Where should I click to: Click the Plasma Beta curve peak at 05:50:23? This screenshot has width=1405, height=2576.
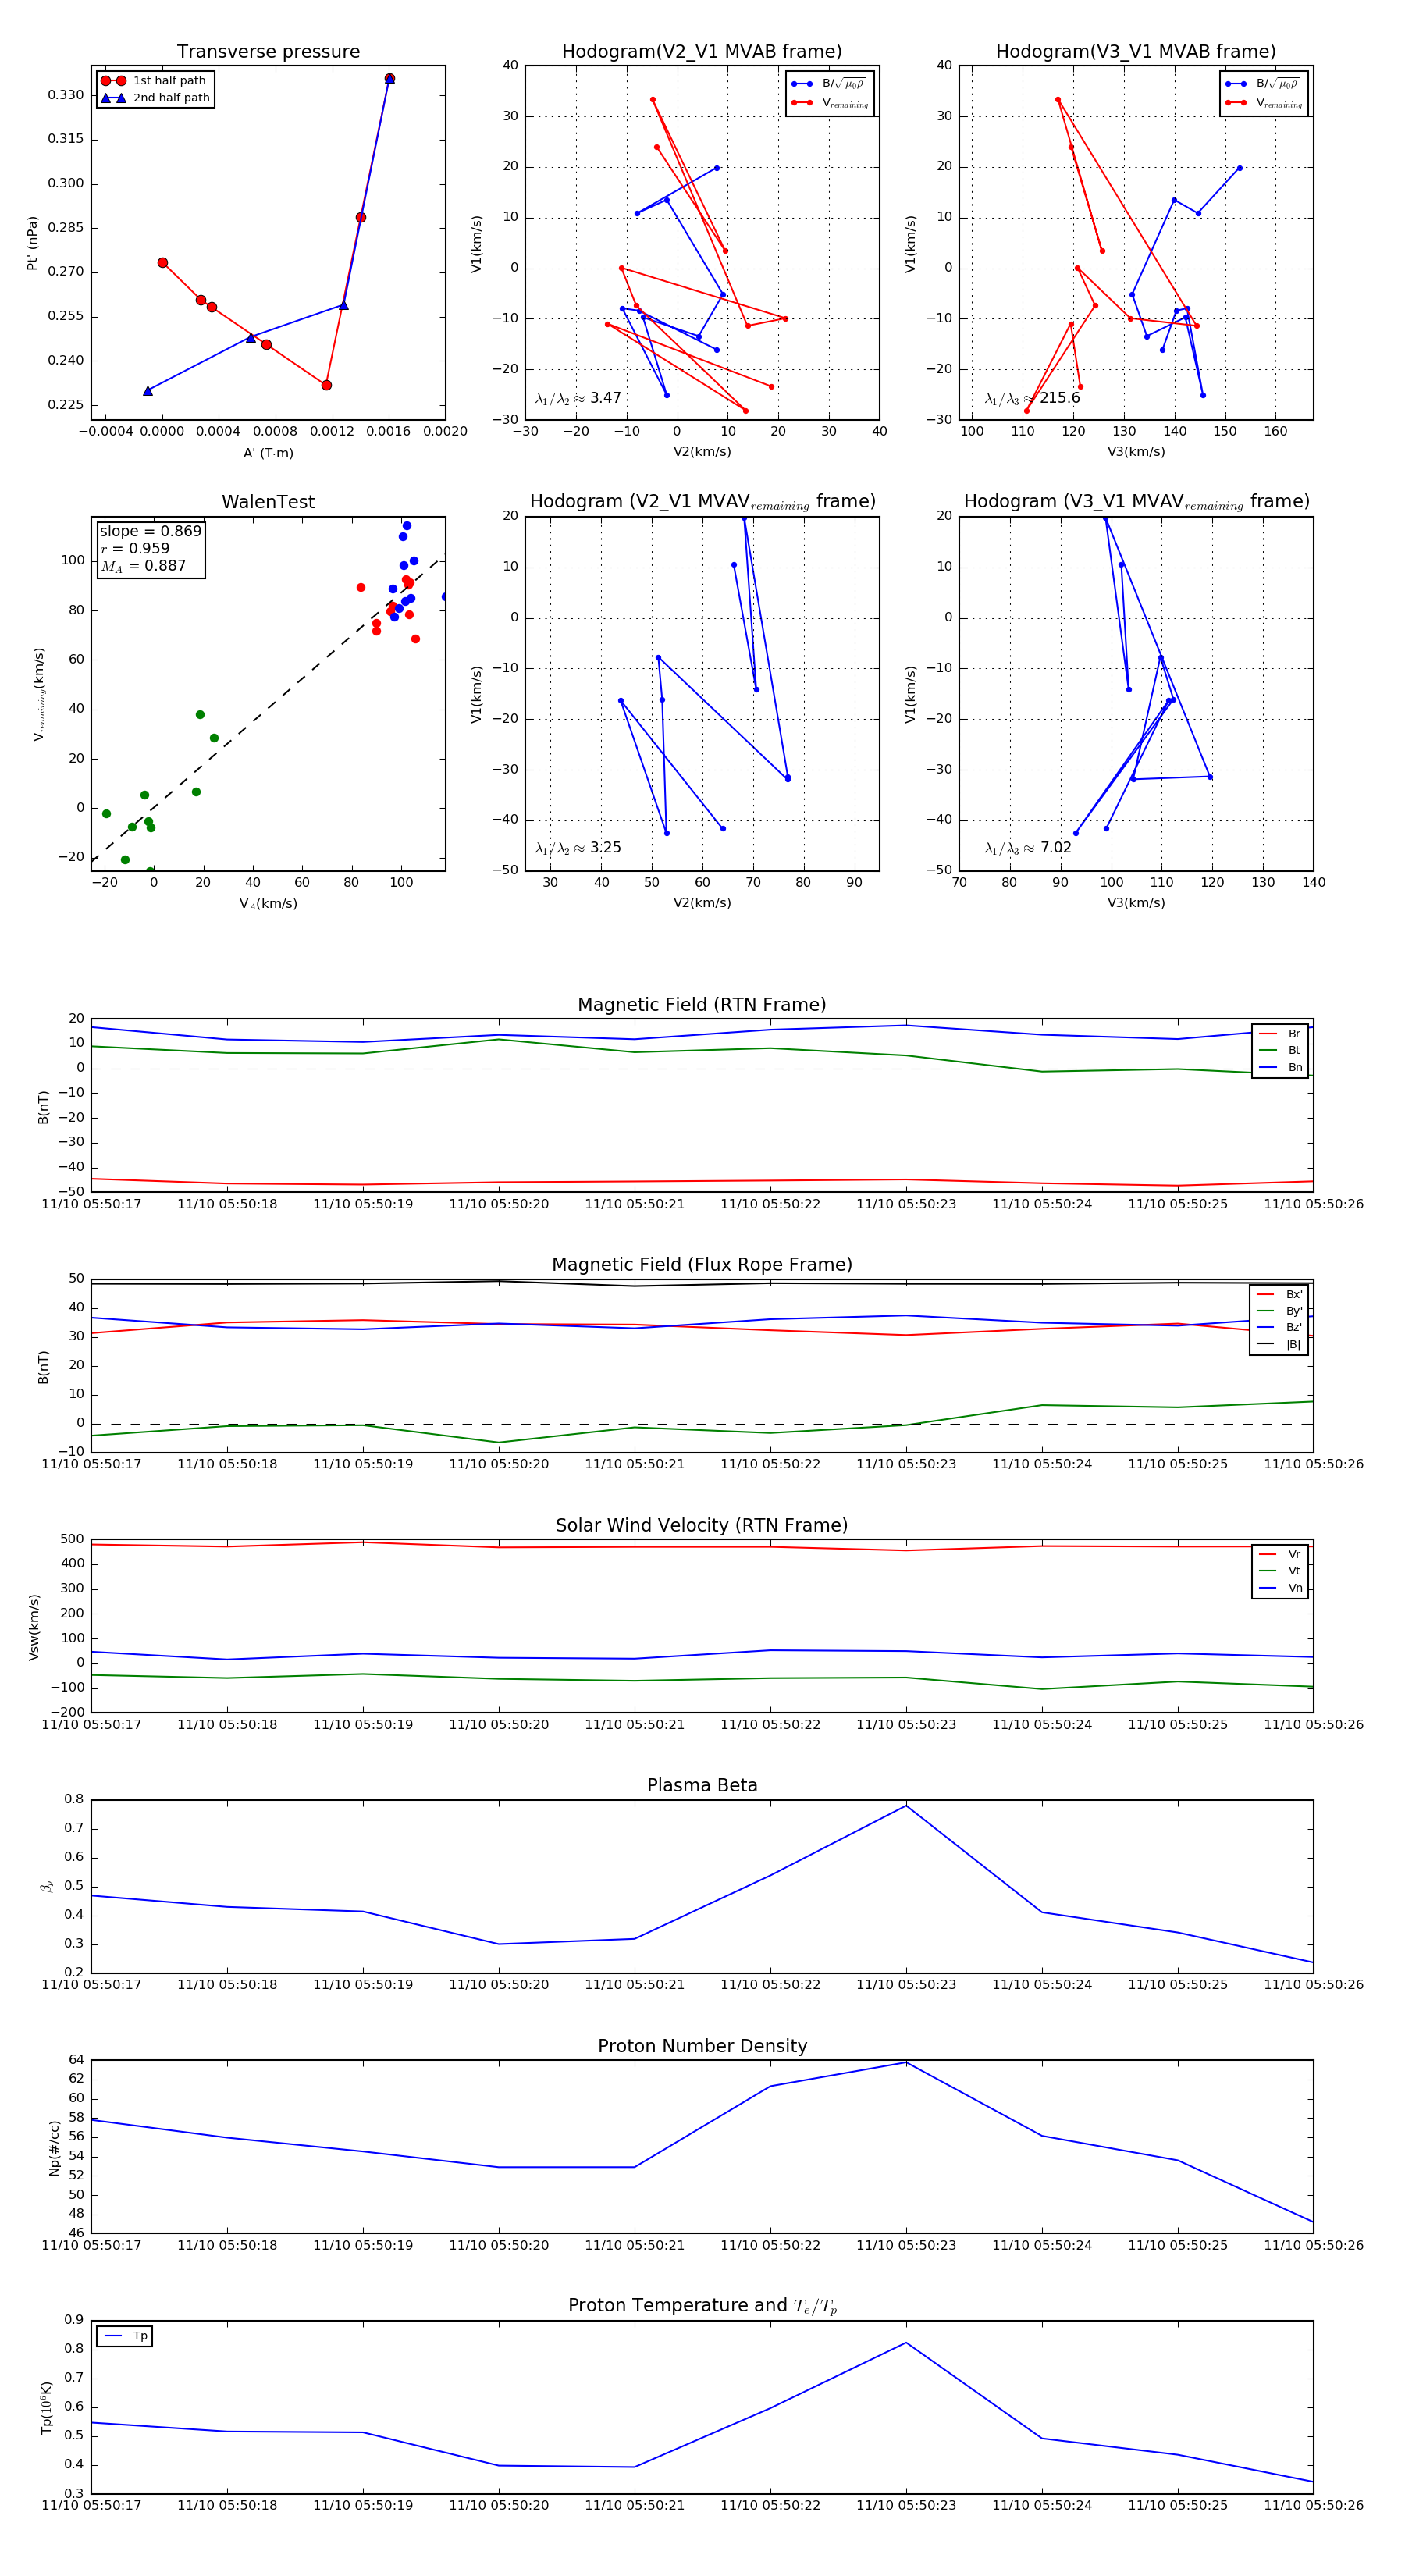(906, 1805)
